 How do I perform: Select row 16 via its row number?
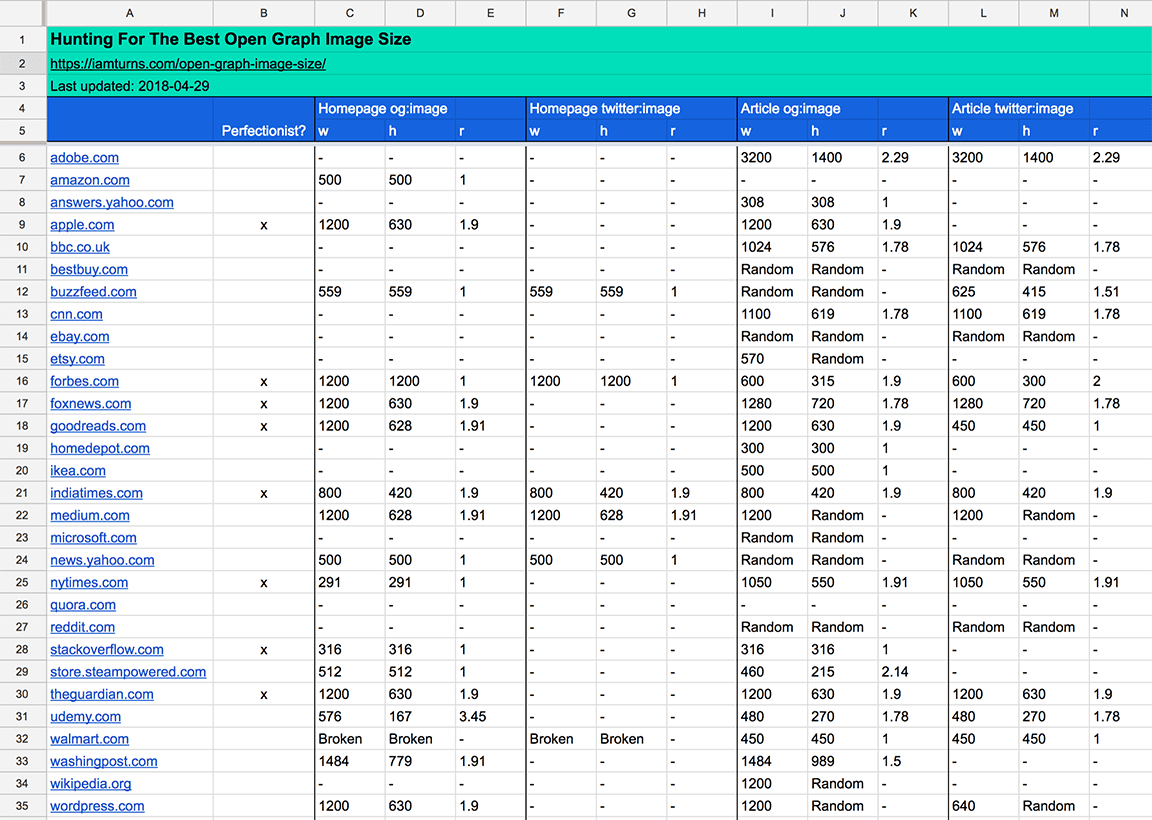pos(22,381)
